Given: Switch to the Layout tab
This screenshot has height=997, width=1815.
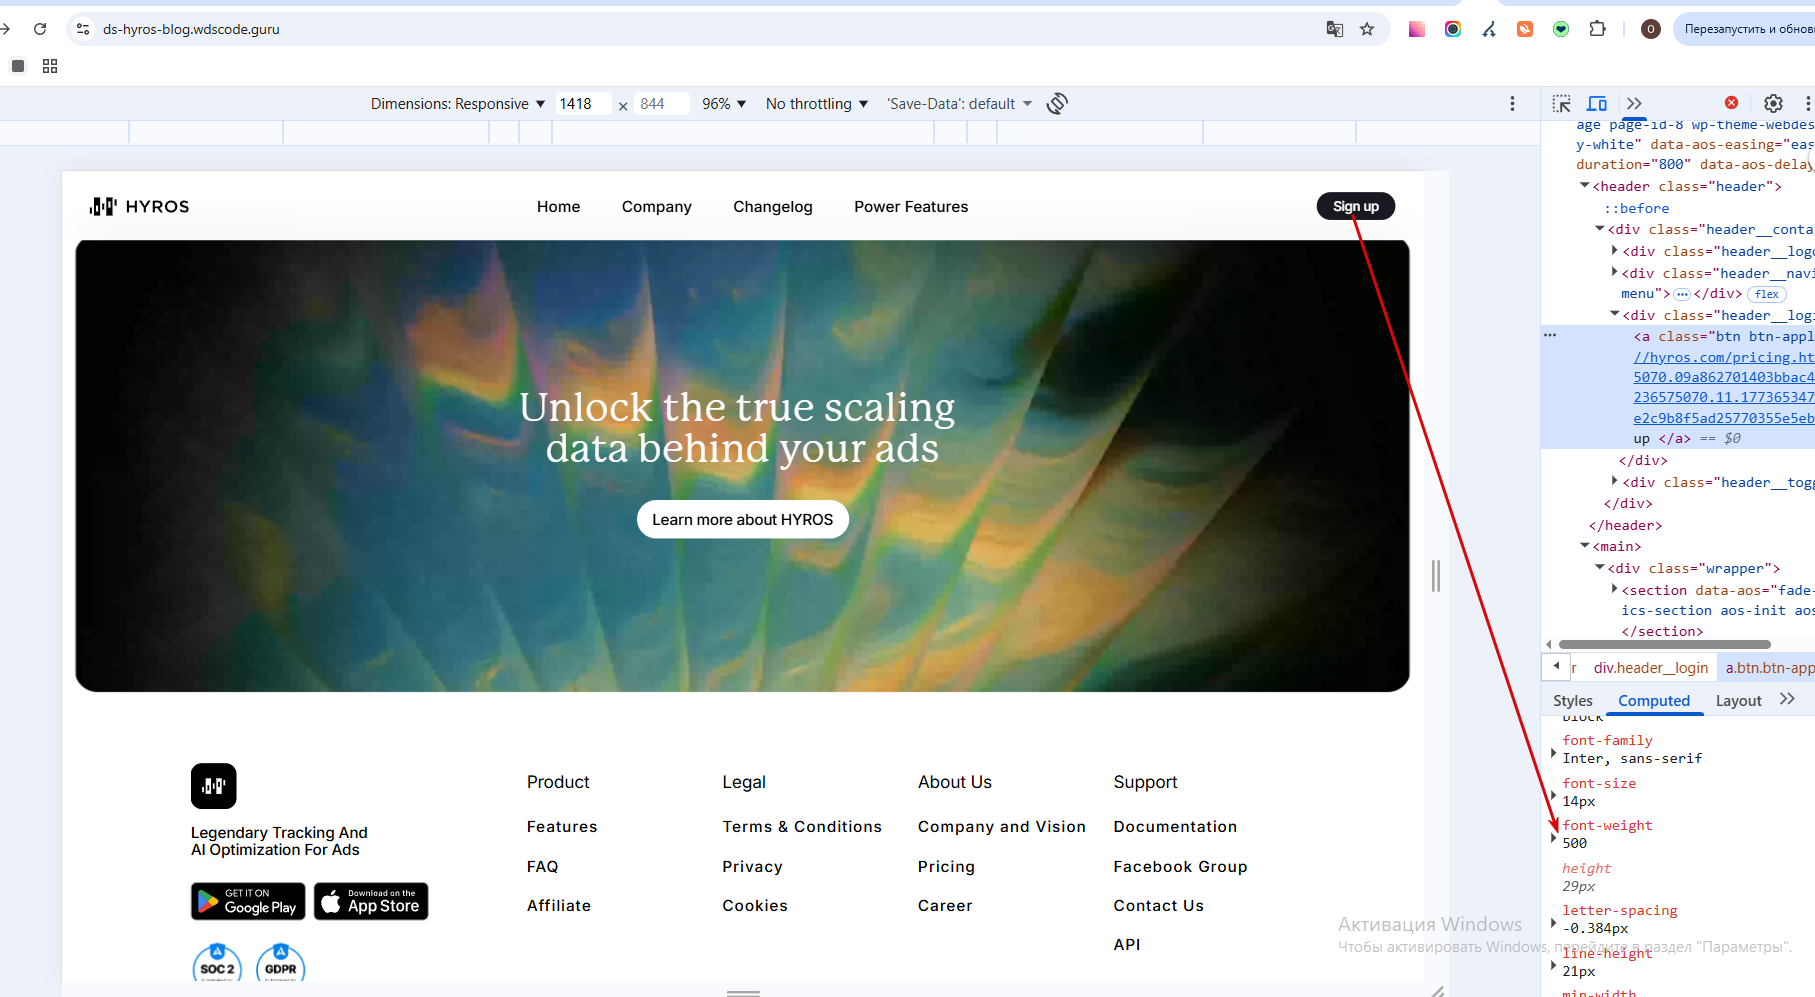Looking at the screenshot, I should (x=1739, y=701).
